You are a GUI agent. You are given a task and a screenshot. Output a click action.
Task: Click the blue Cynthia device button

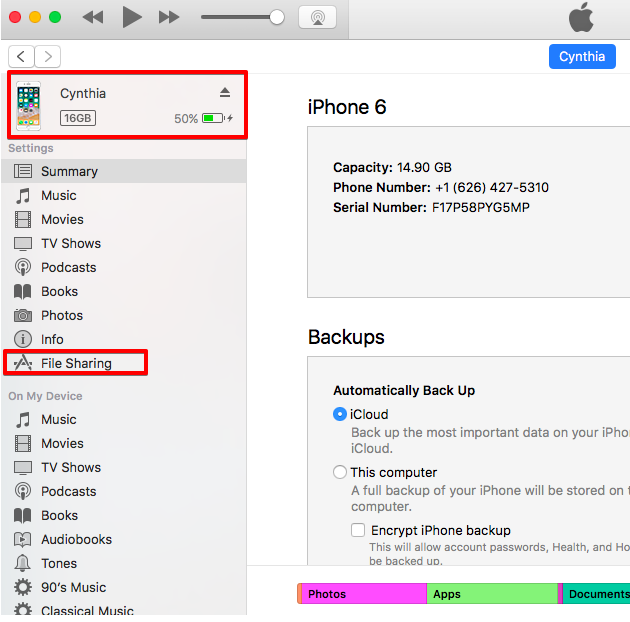pos(582,57)
